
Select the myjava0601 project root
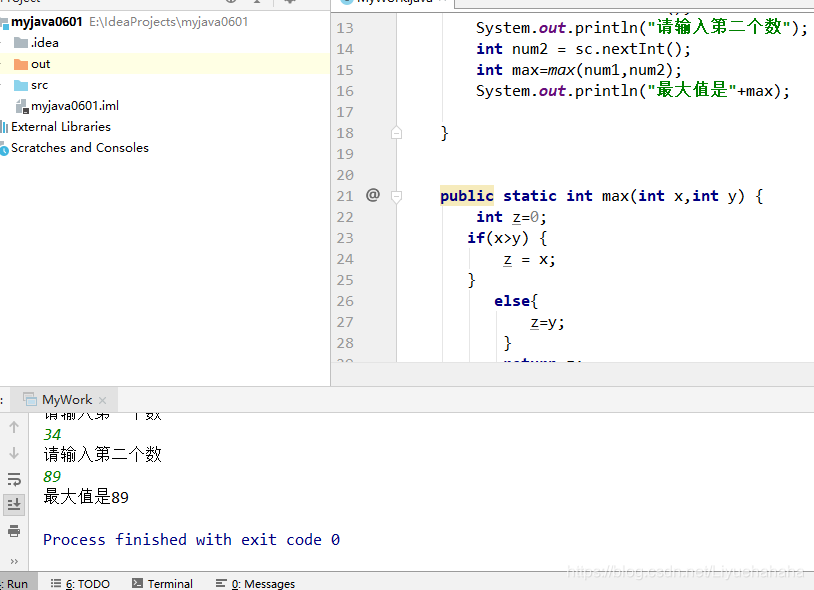tap(47, 22)
